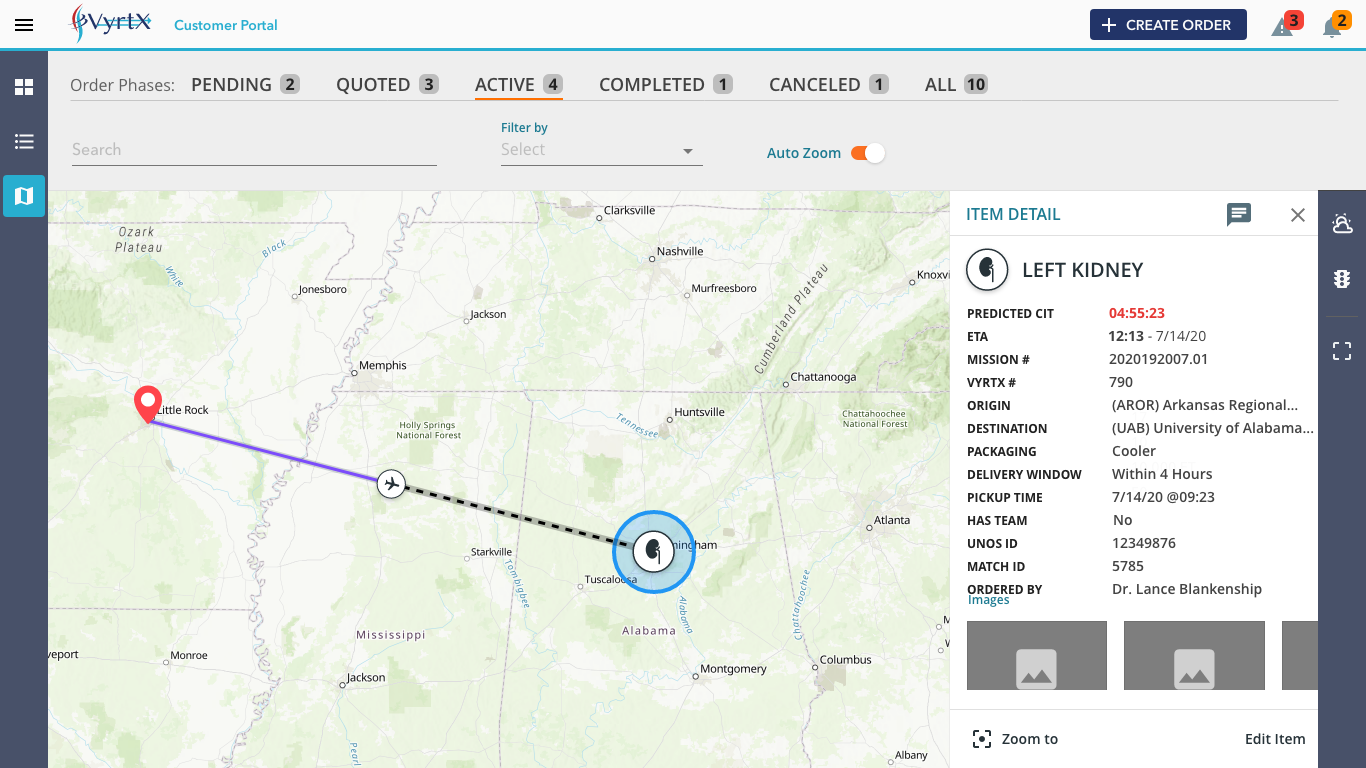Click the kidney marker near Birmingham
Viewport: 1366px width, 768px height.
coord(653,551)
